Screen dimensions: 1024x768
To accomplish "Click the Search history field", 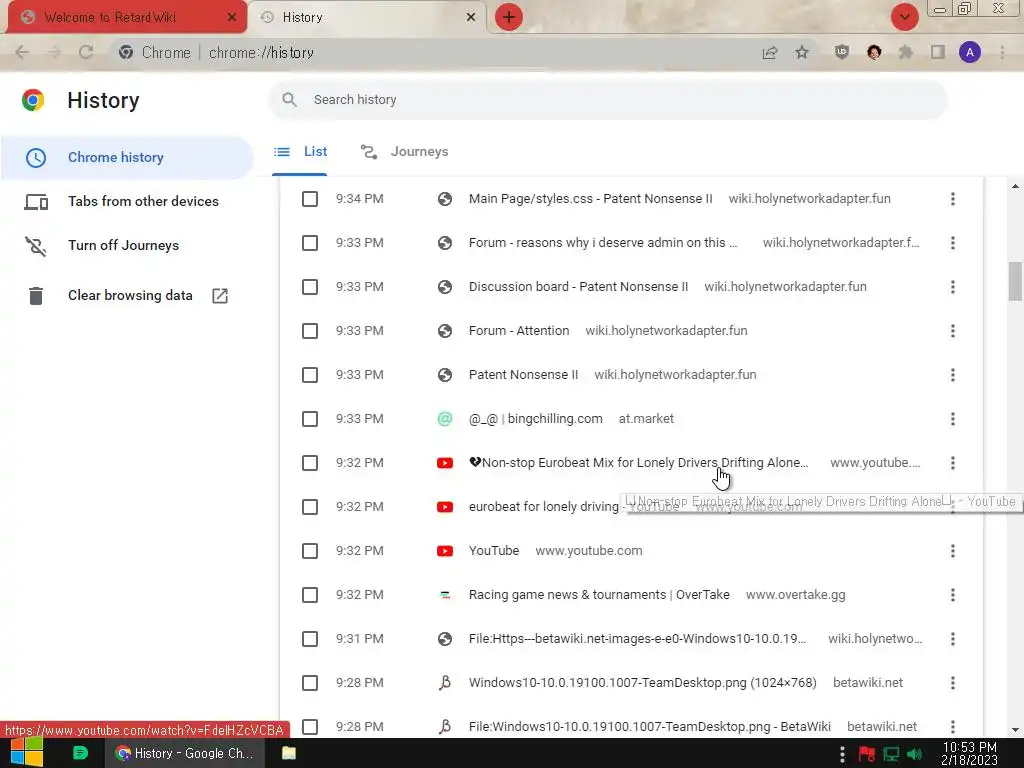I will pyautogui.click(x=607, y=100).
